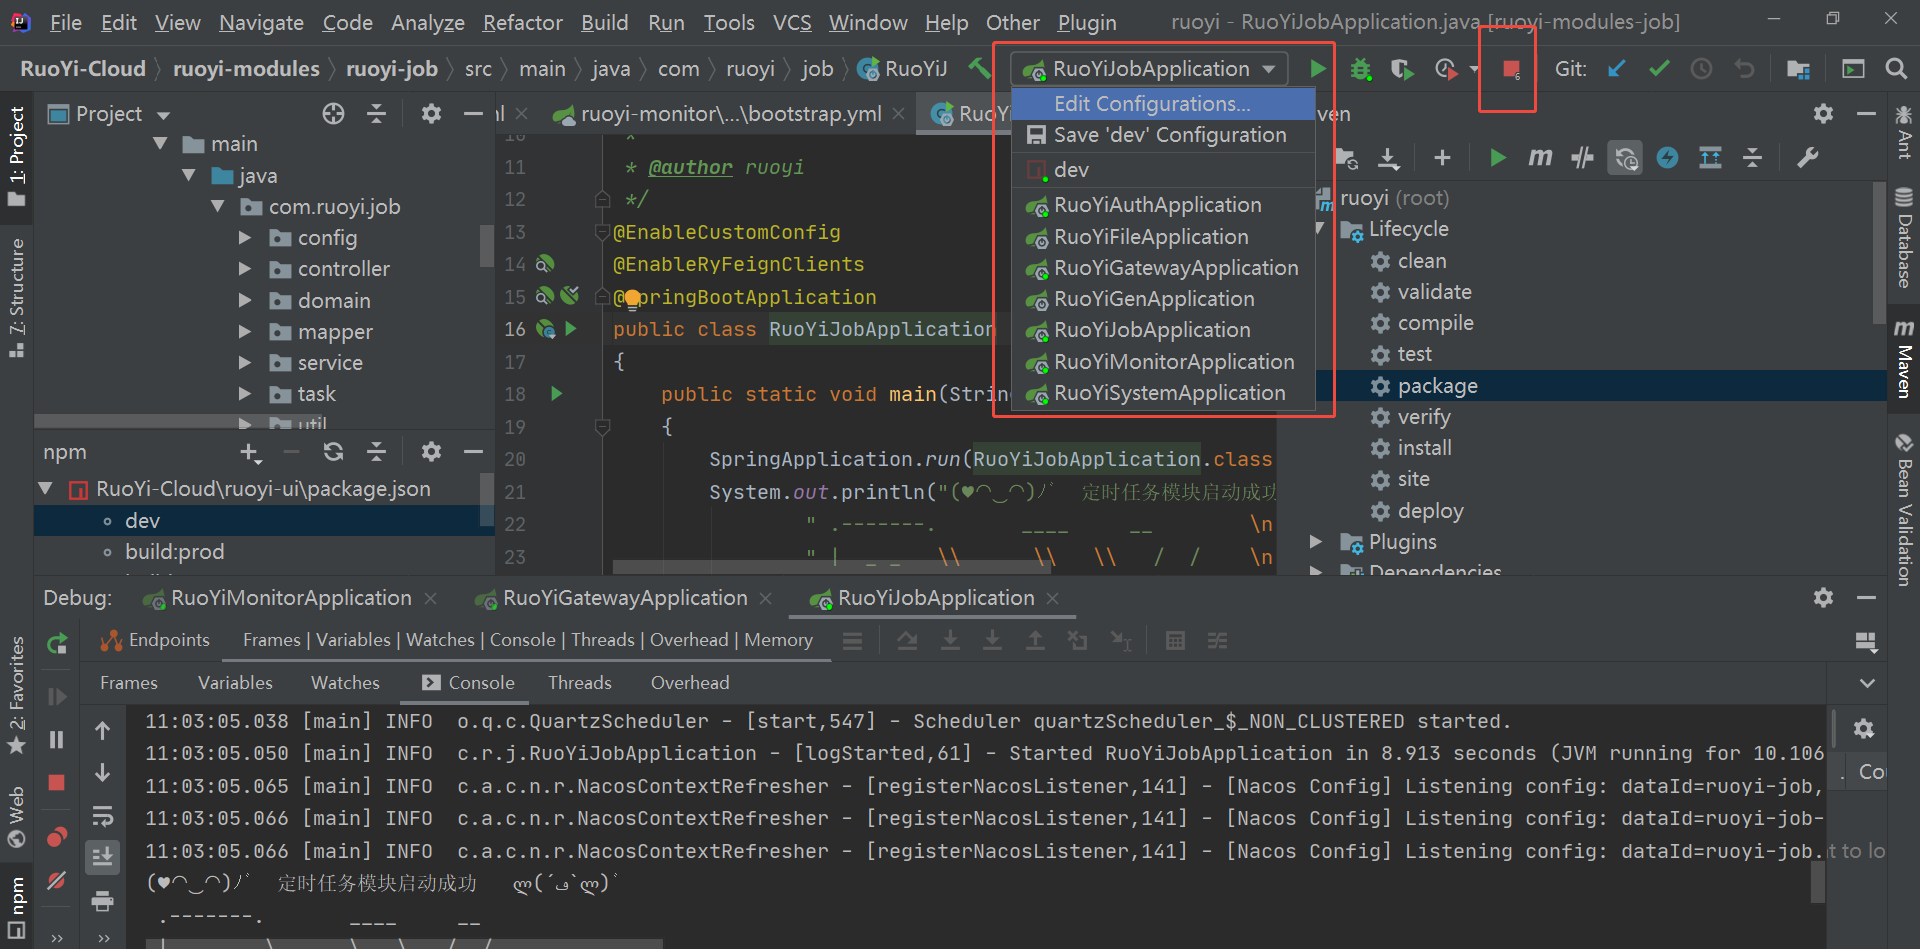The image size is (1920, 949).
Task: Select the package lifecycle phase in Maven
Action: [x=1437, y=386]
